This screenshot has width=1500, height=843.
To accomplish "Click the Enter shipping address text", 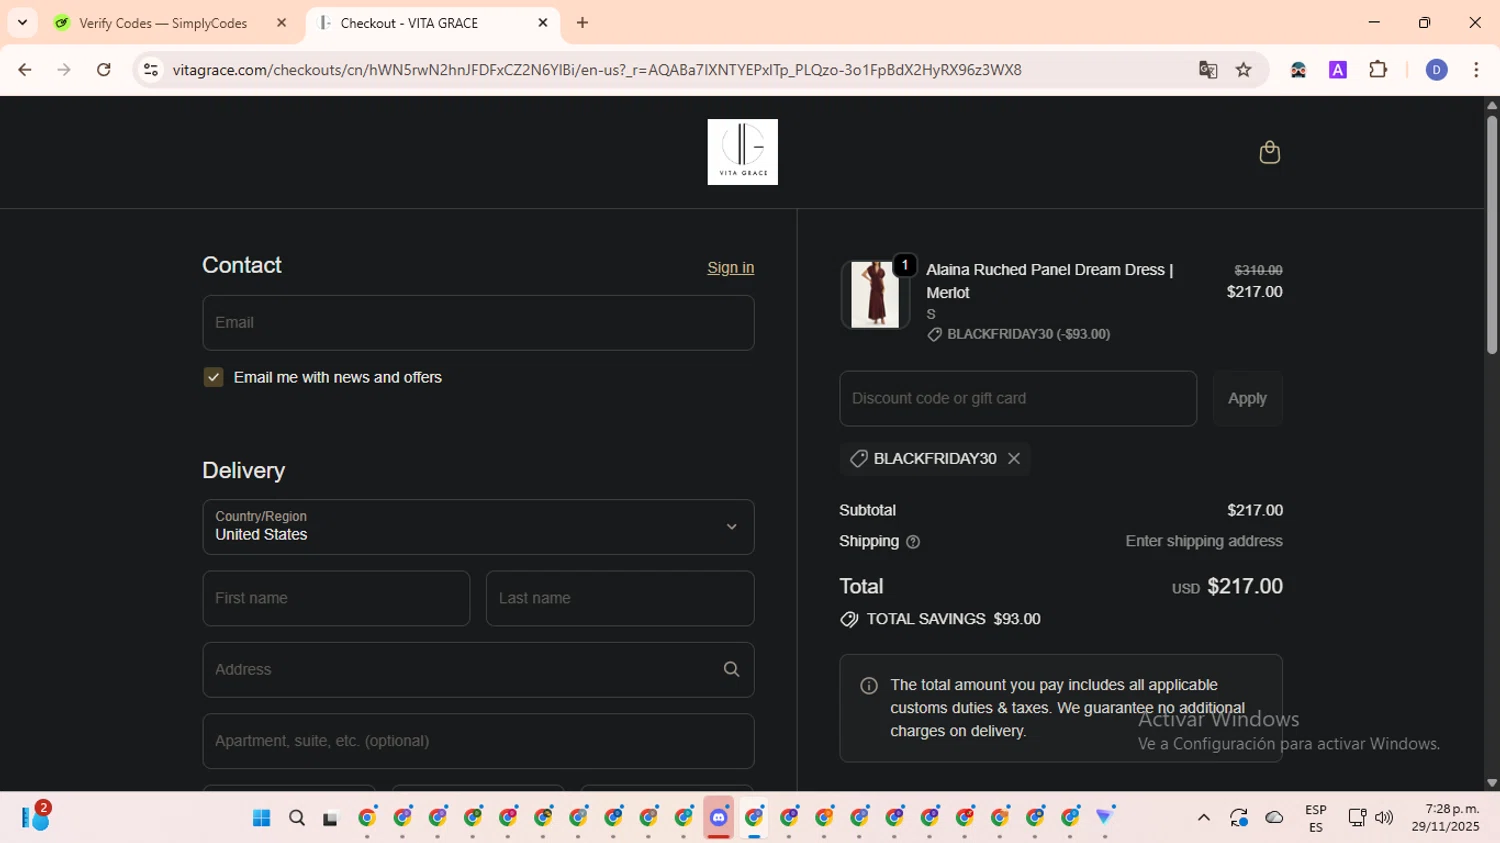I will (x=1204, y=541).
